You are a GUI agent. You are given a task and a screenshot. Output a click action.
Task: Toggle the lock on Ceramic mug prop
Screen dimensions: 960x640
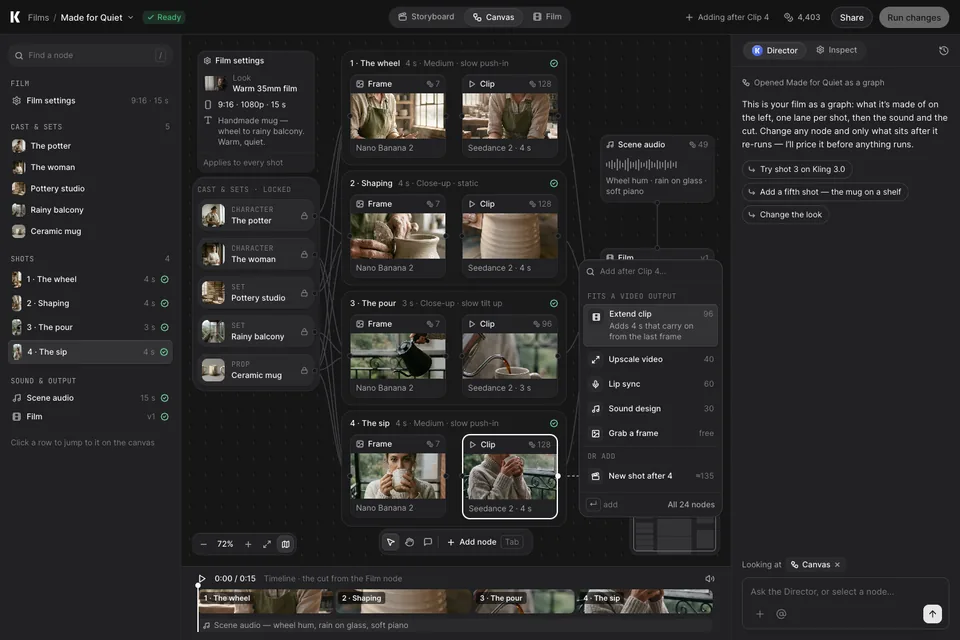304,370
